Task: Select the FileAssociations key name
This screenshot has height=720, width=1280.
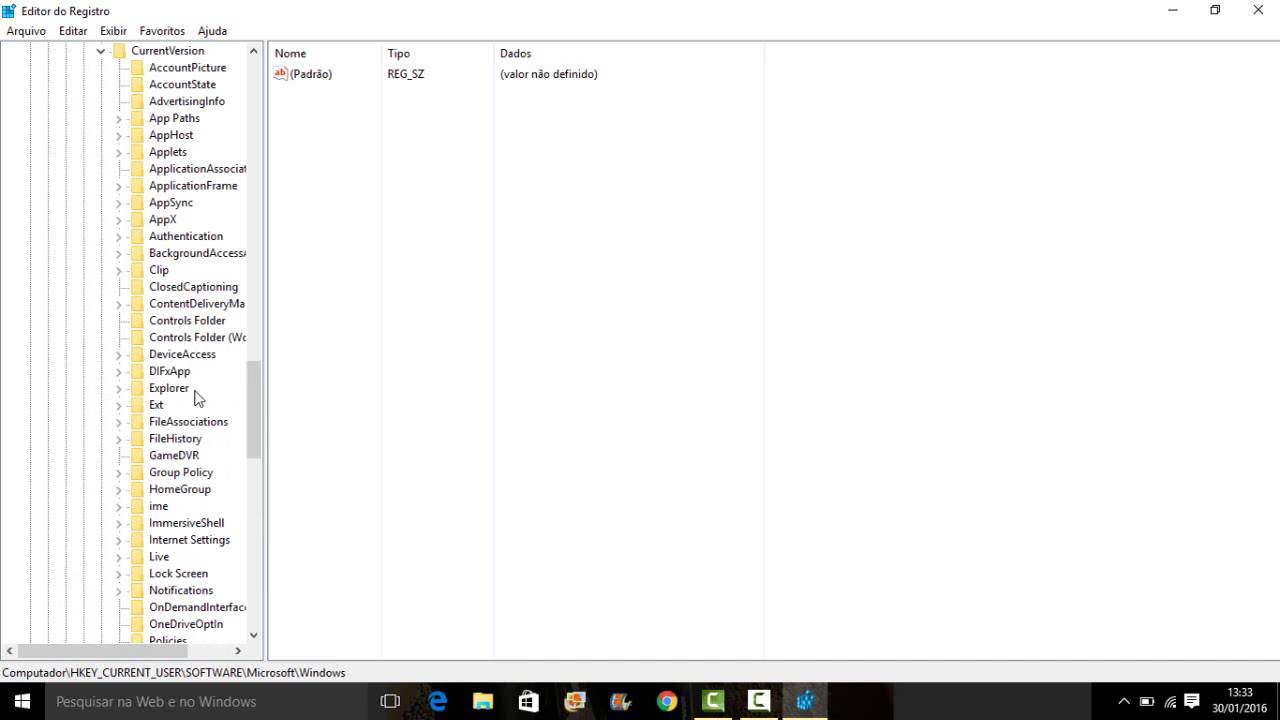Action: (188, 422)
